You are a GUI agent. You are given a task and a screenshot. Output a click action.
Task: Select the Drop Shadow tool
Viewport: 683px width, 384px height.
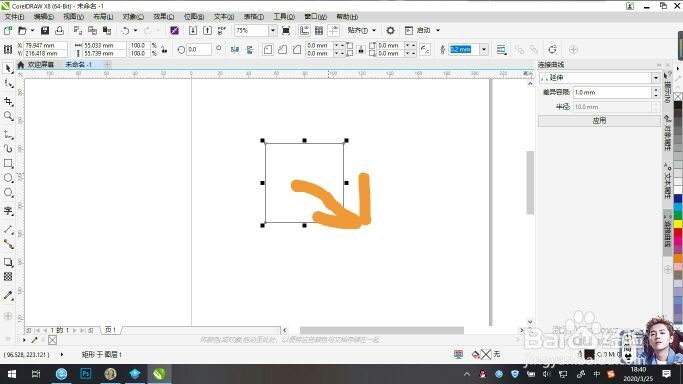point(8,262)
